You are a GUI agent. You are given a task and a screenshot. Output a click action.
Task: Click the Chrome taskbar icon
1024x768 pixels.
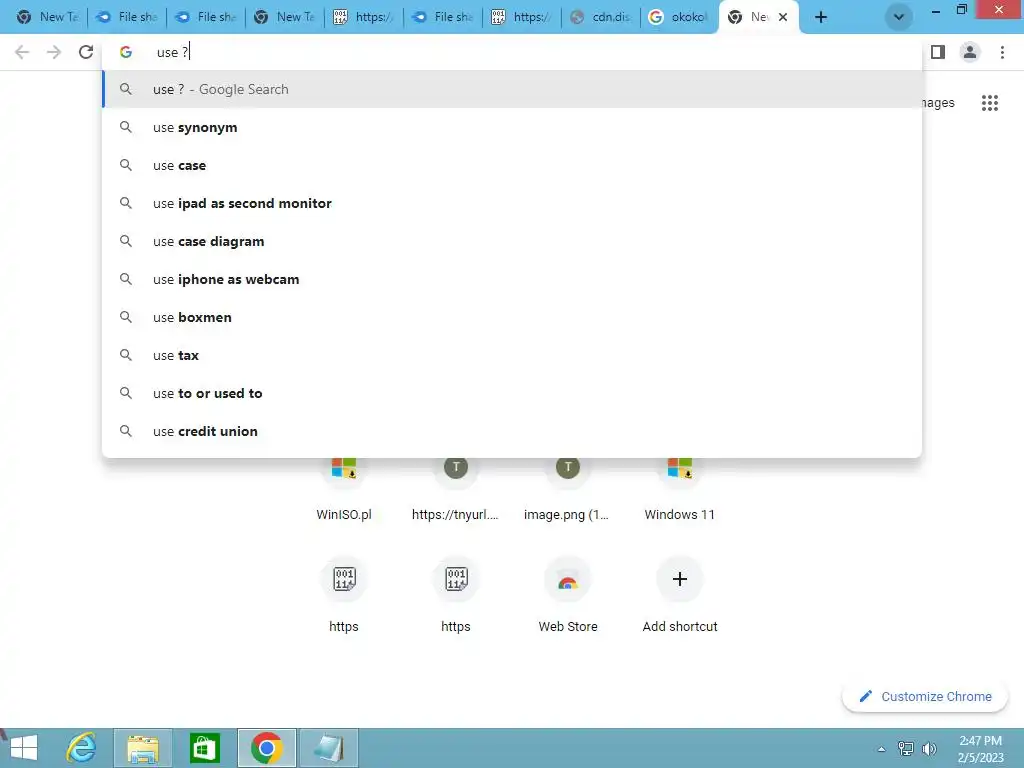click(266, 748)
